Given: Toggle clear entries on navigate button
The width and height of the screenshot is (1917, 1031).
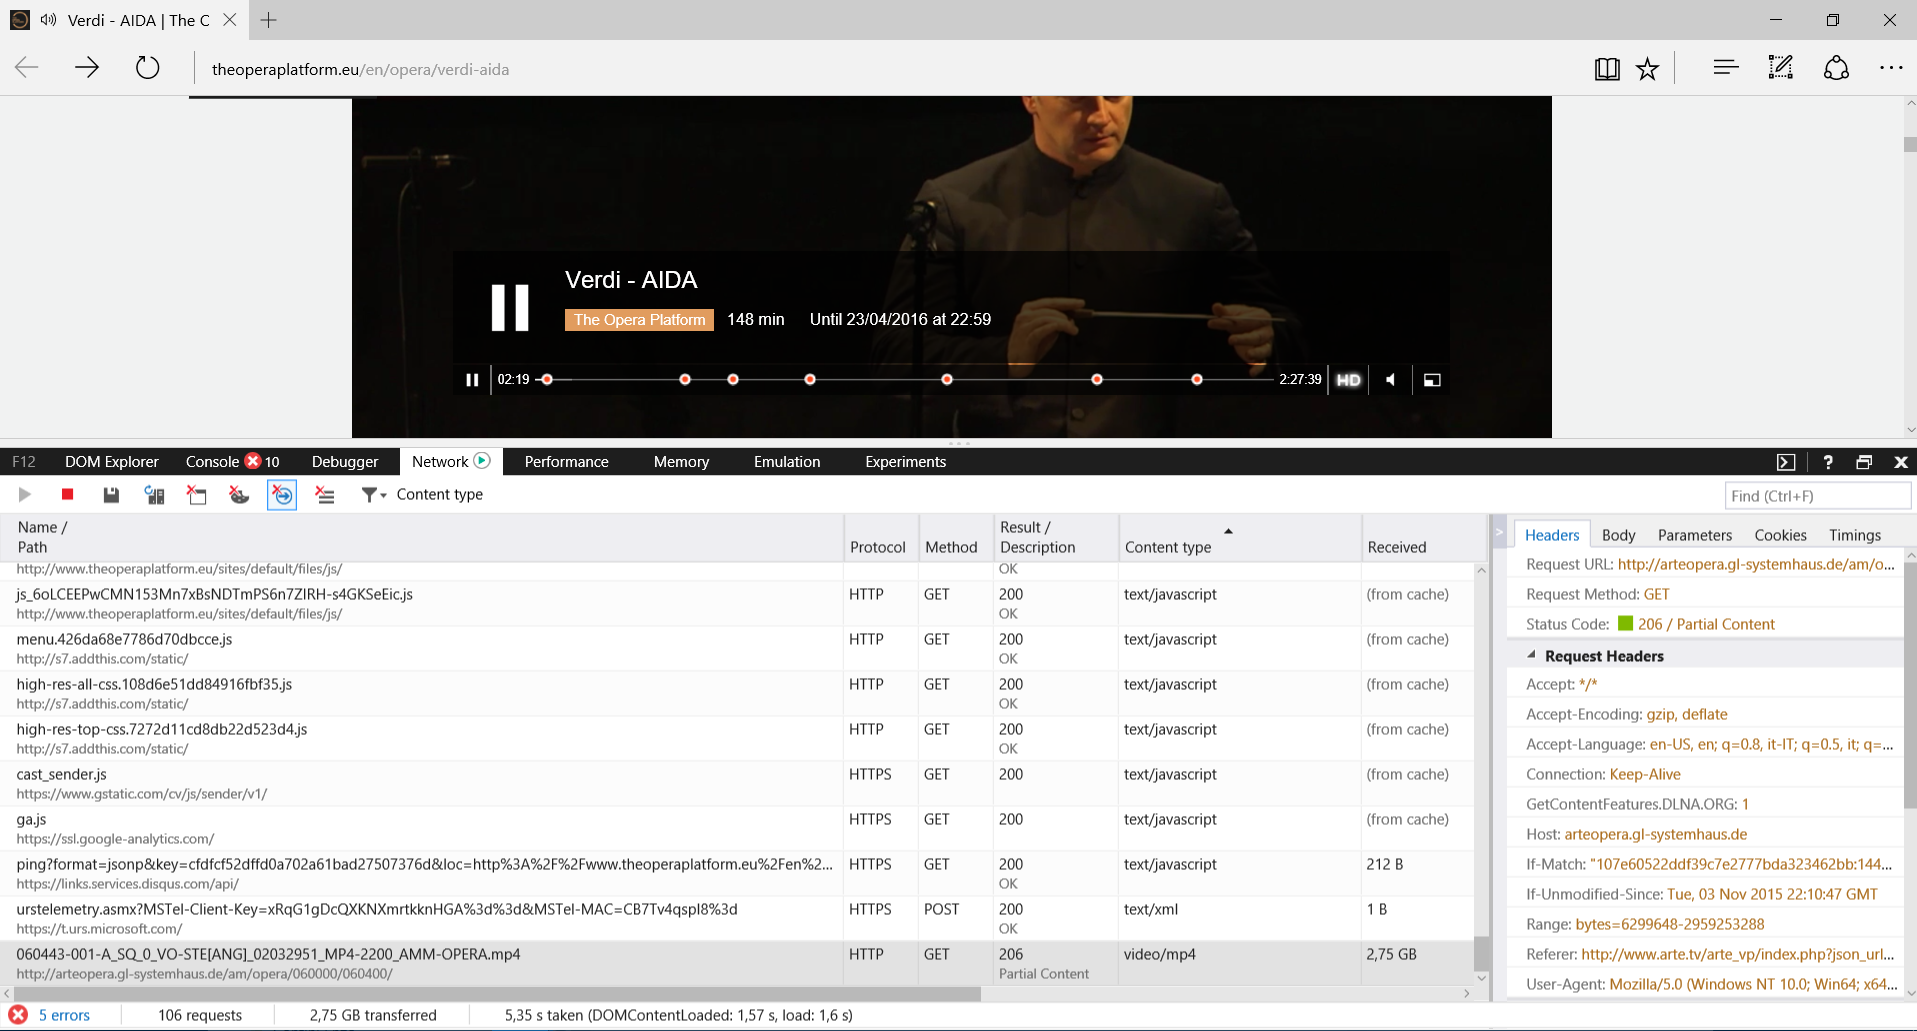Looking at the screenshot, I should point(282,495).
